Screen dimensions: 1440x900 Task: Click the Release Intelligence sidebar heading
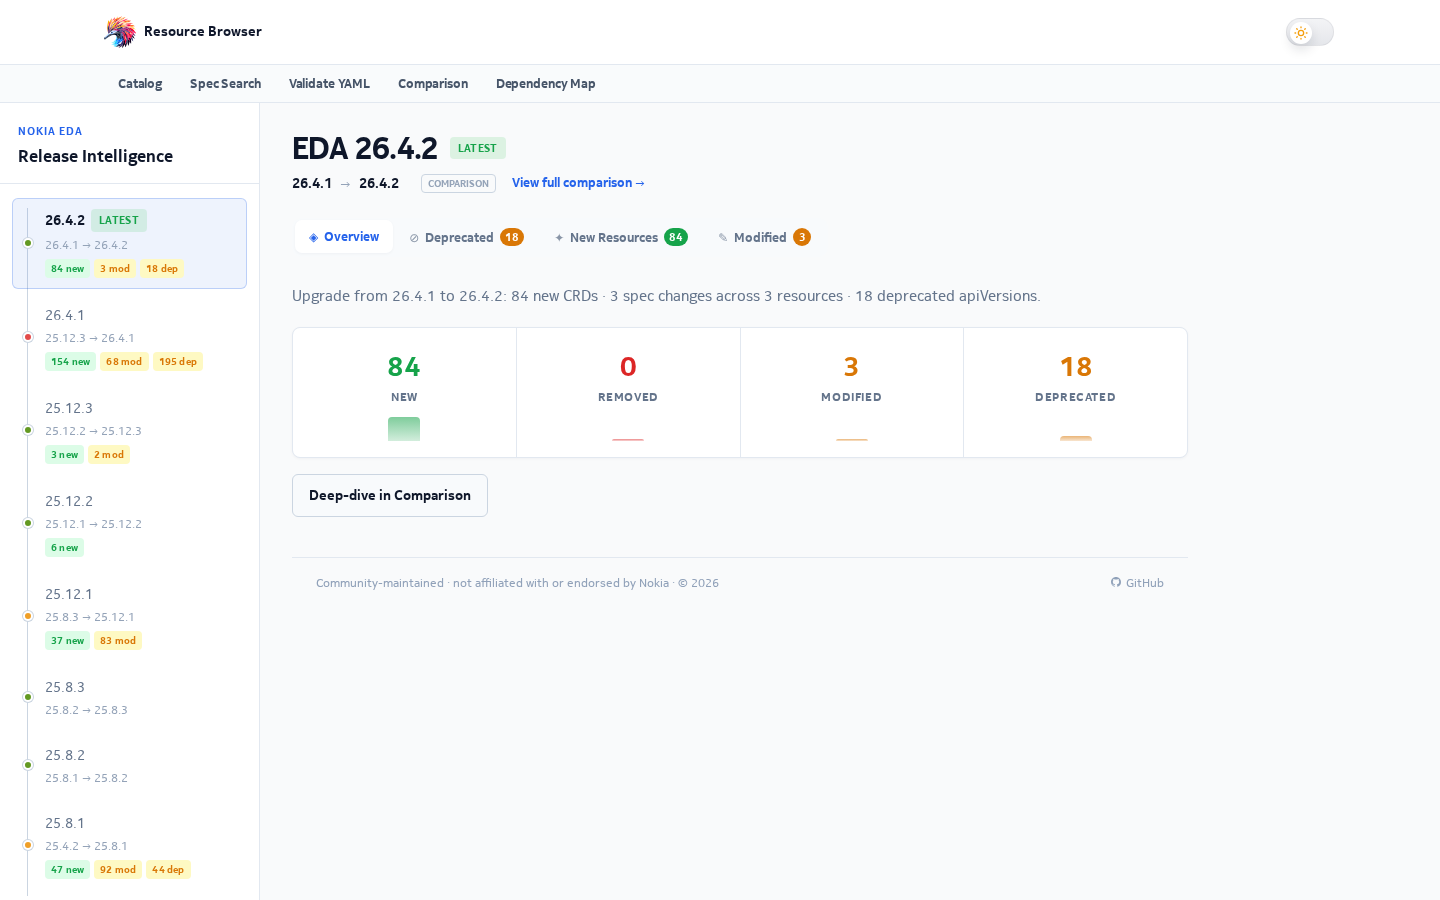pos(95,156)
